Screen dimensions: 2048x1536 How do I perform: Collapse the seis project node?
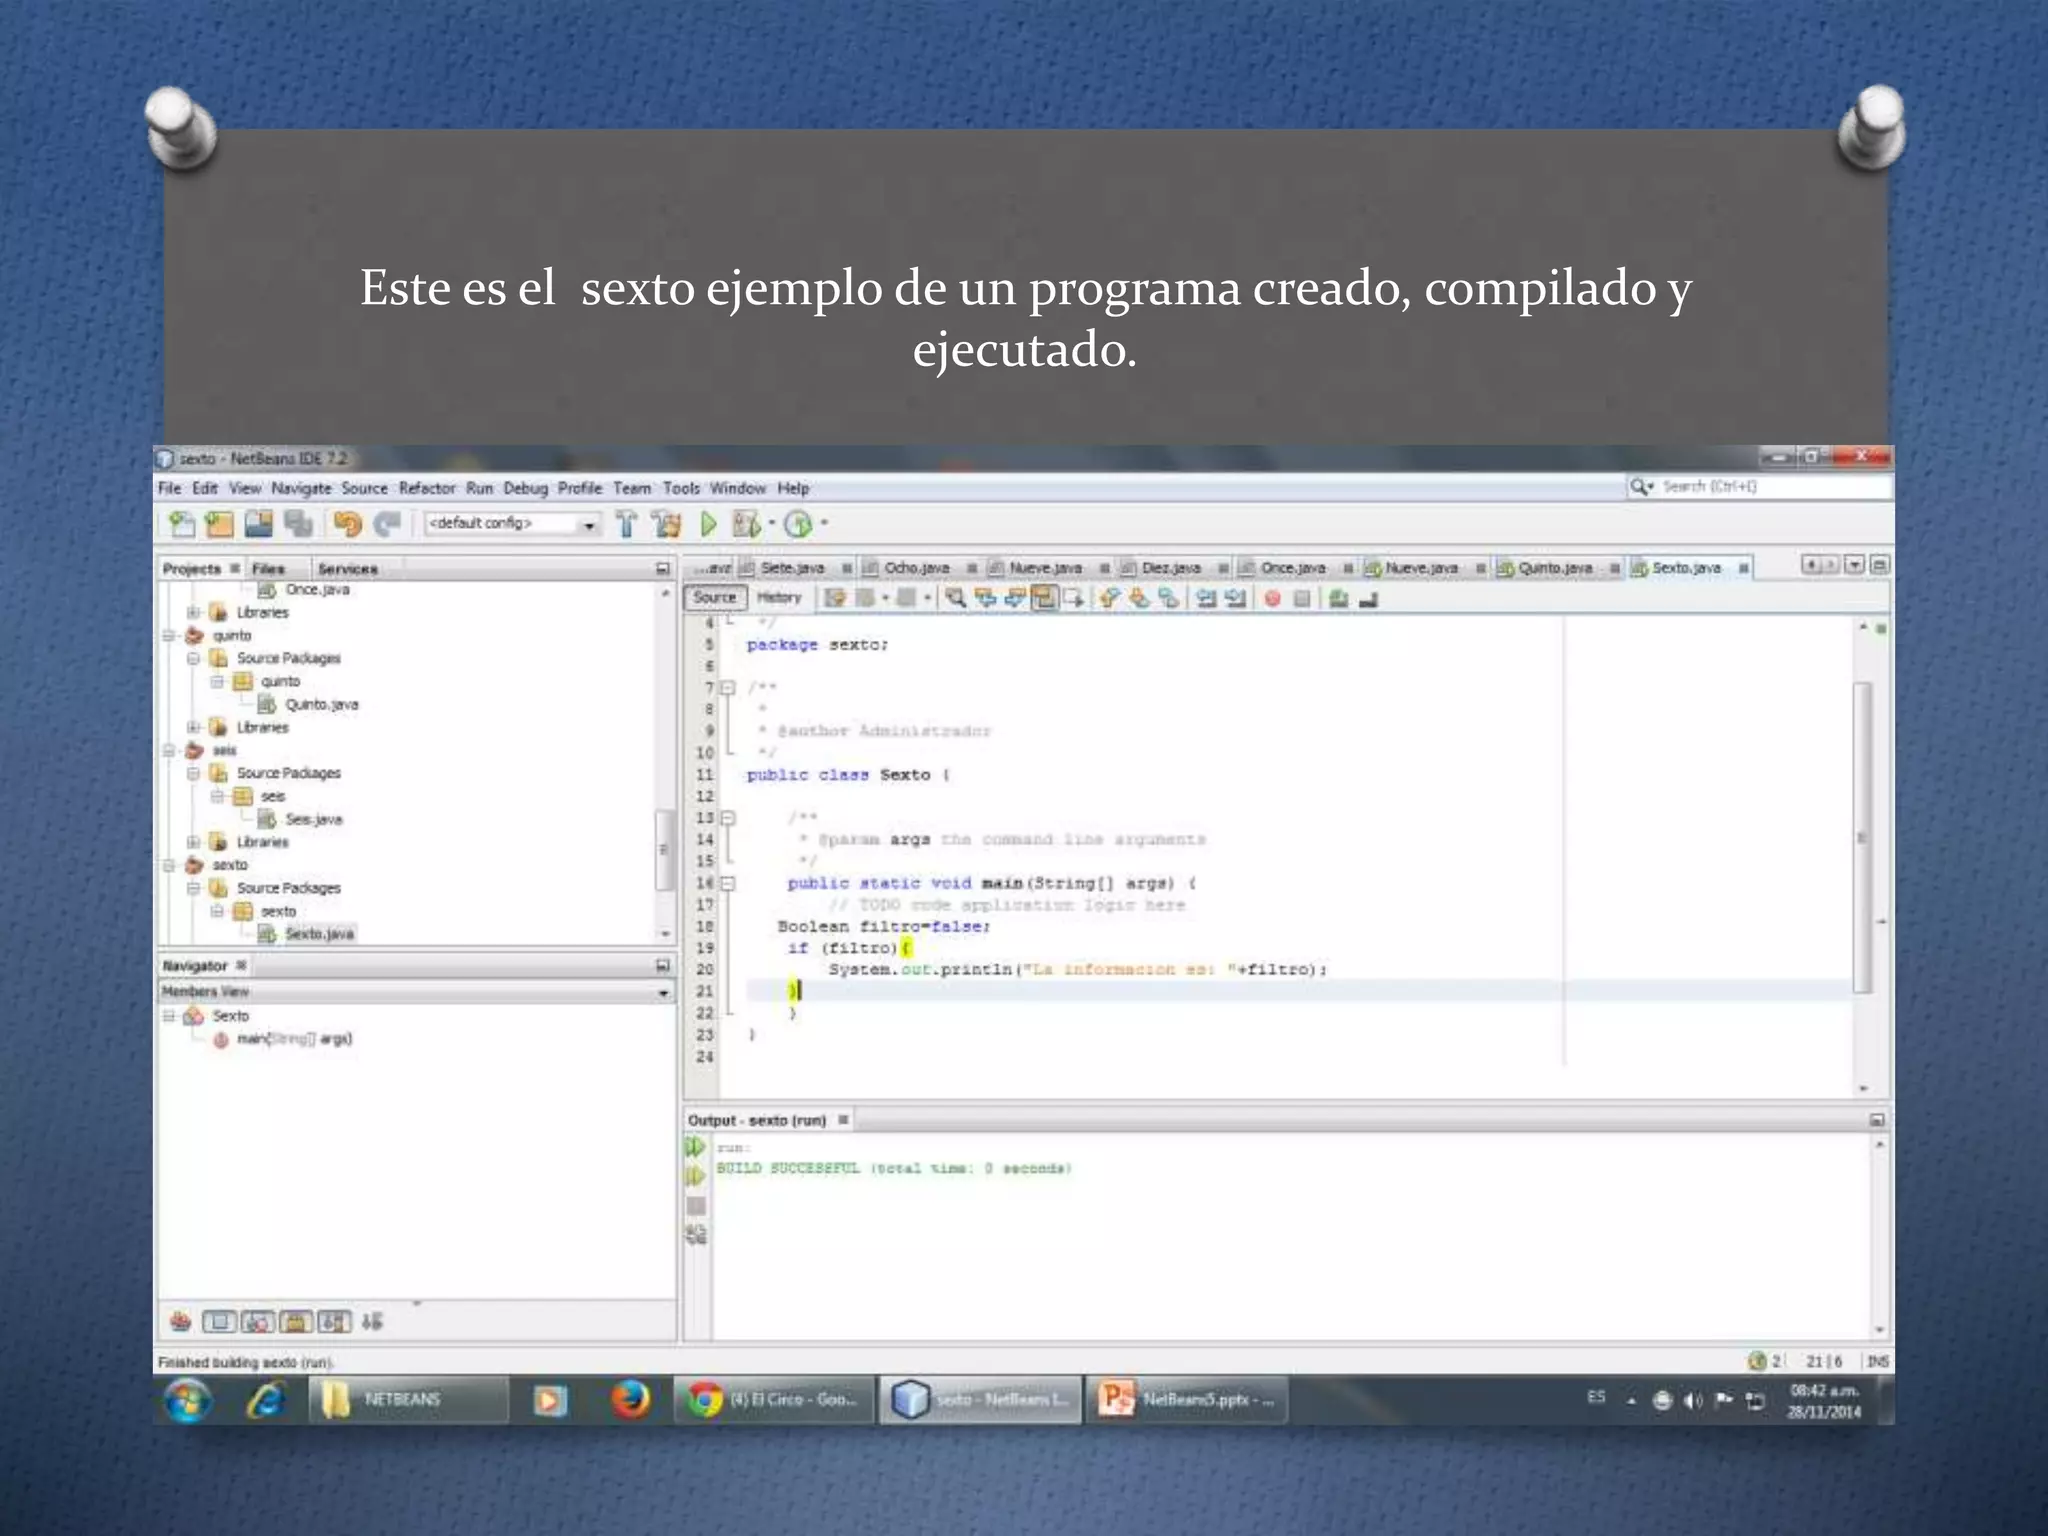[170, 750]
